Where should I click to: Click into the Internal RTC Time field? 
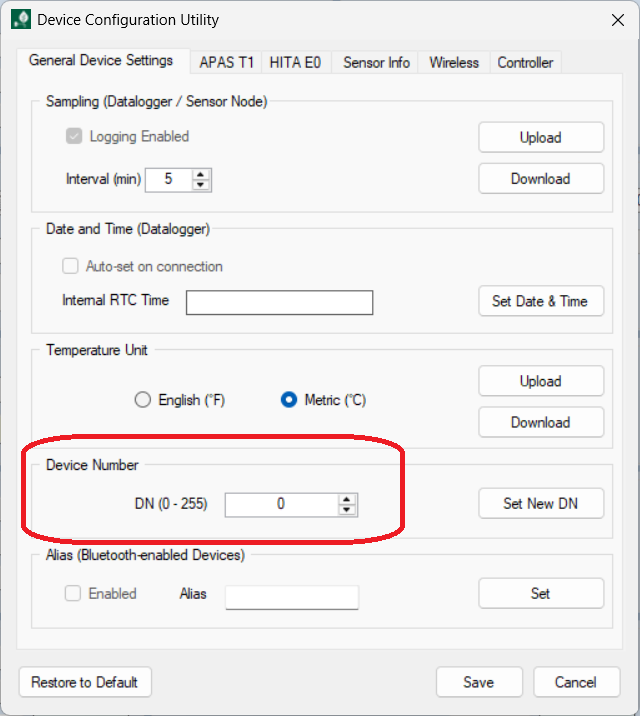pos(279,302)
